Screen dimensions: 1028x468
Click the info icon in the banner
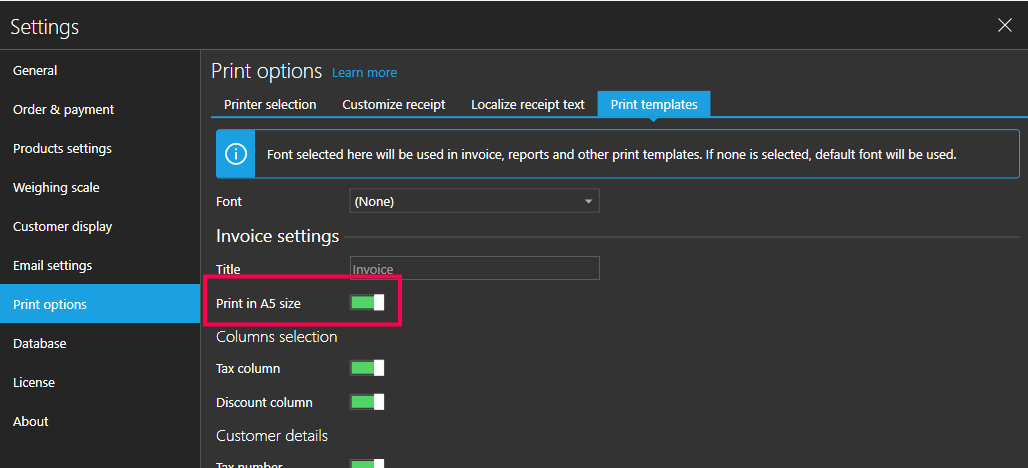pyautogui.click(x=236, y=154)
